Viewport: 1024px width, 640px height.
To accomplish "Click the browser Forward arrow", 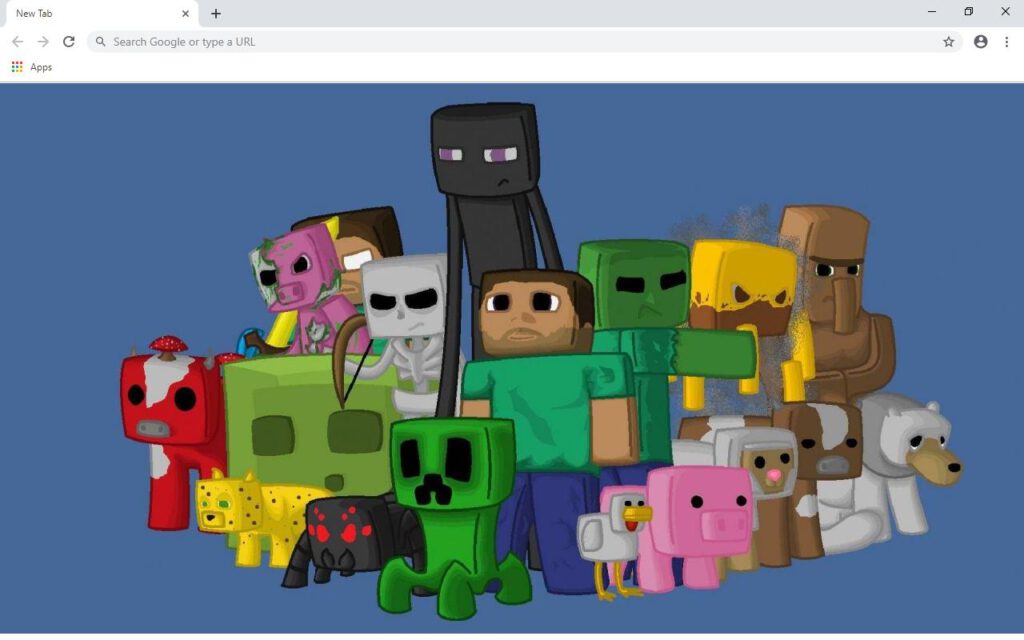I will point(43,42).
